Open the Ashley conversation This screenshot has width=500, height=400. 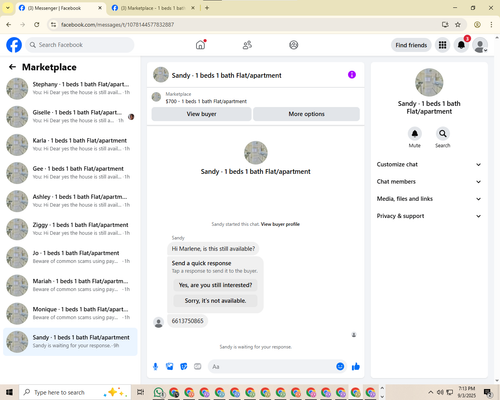click(x=70, y=201)
